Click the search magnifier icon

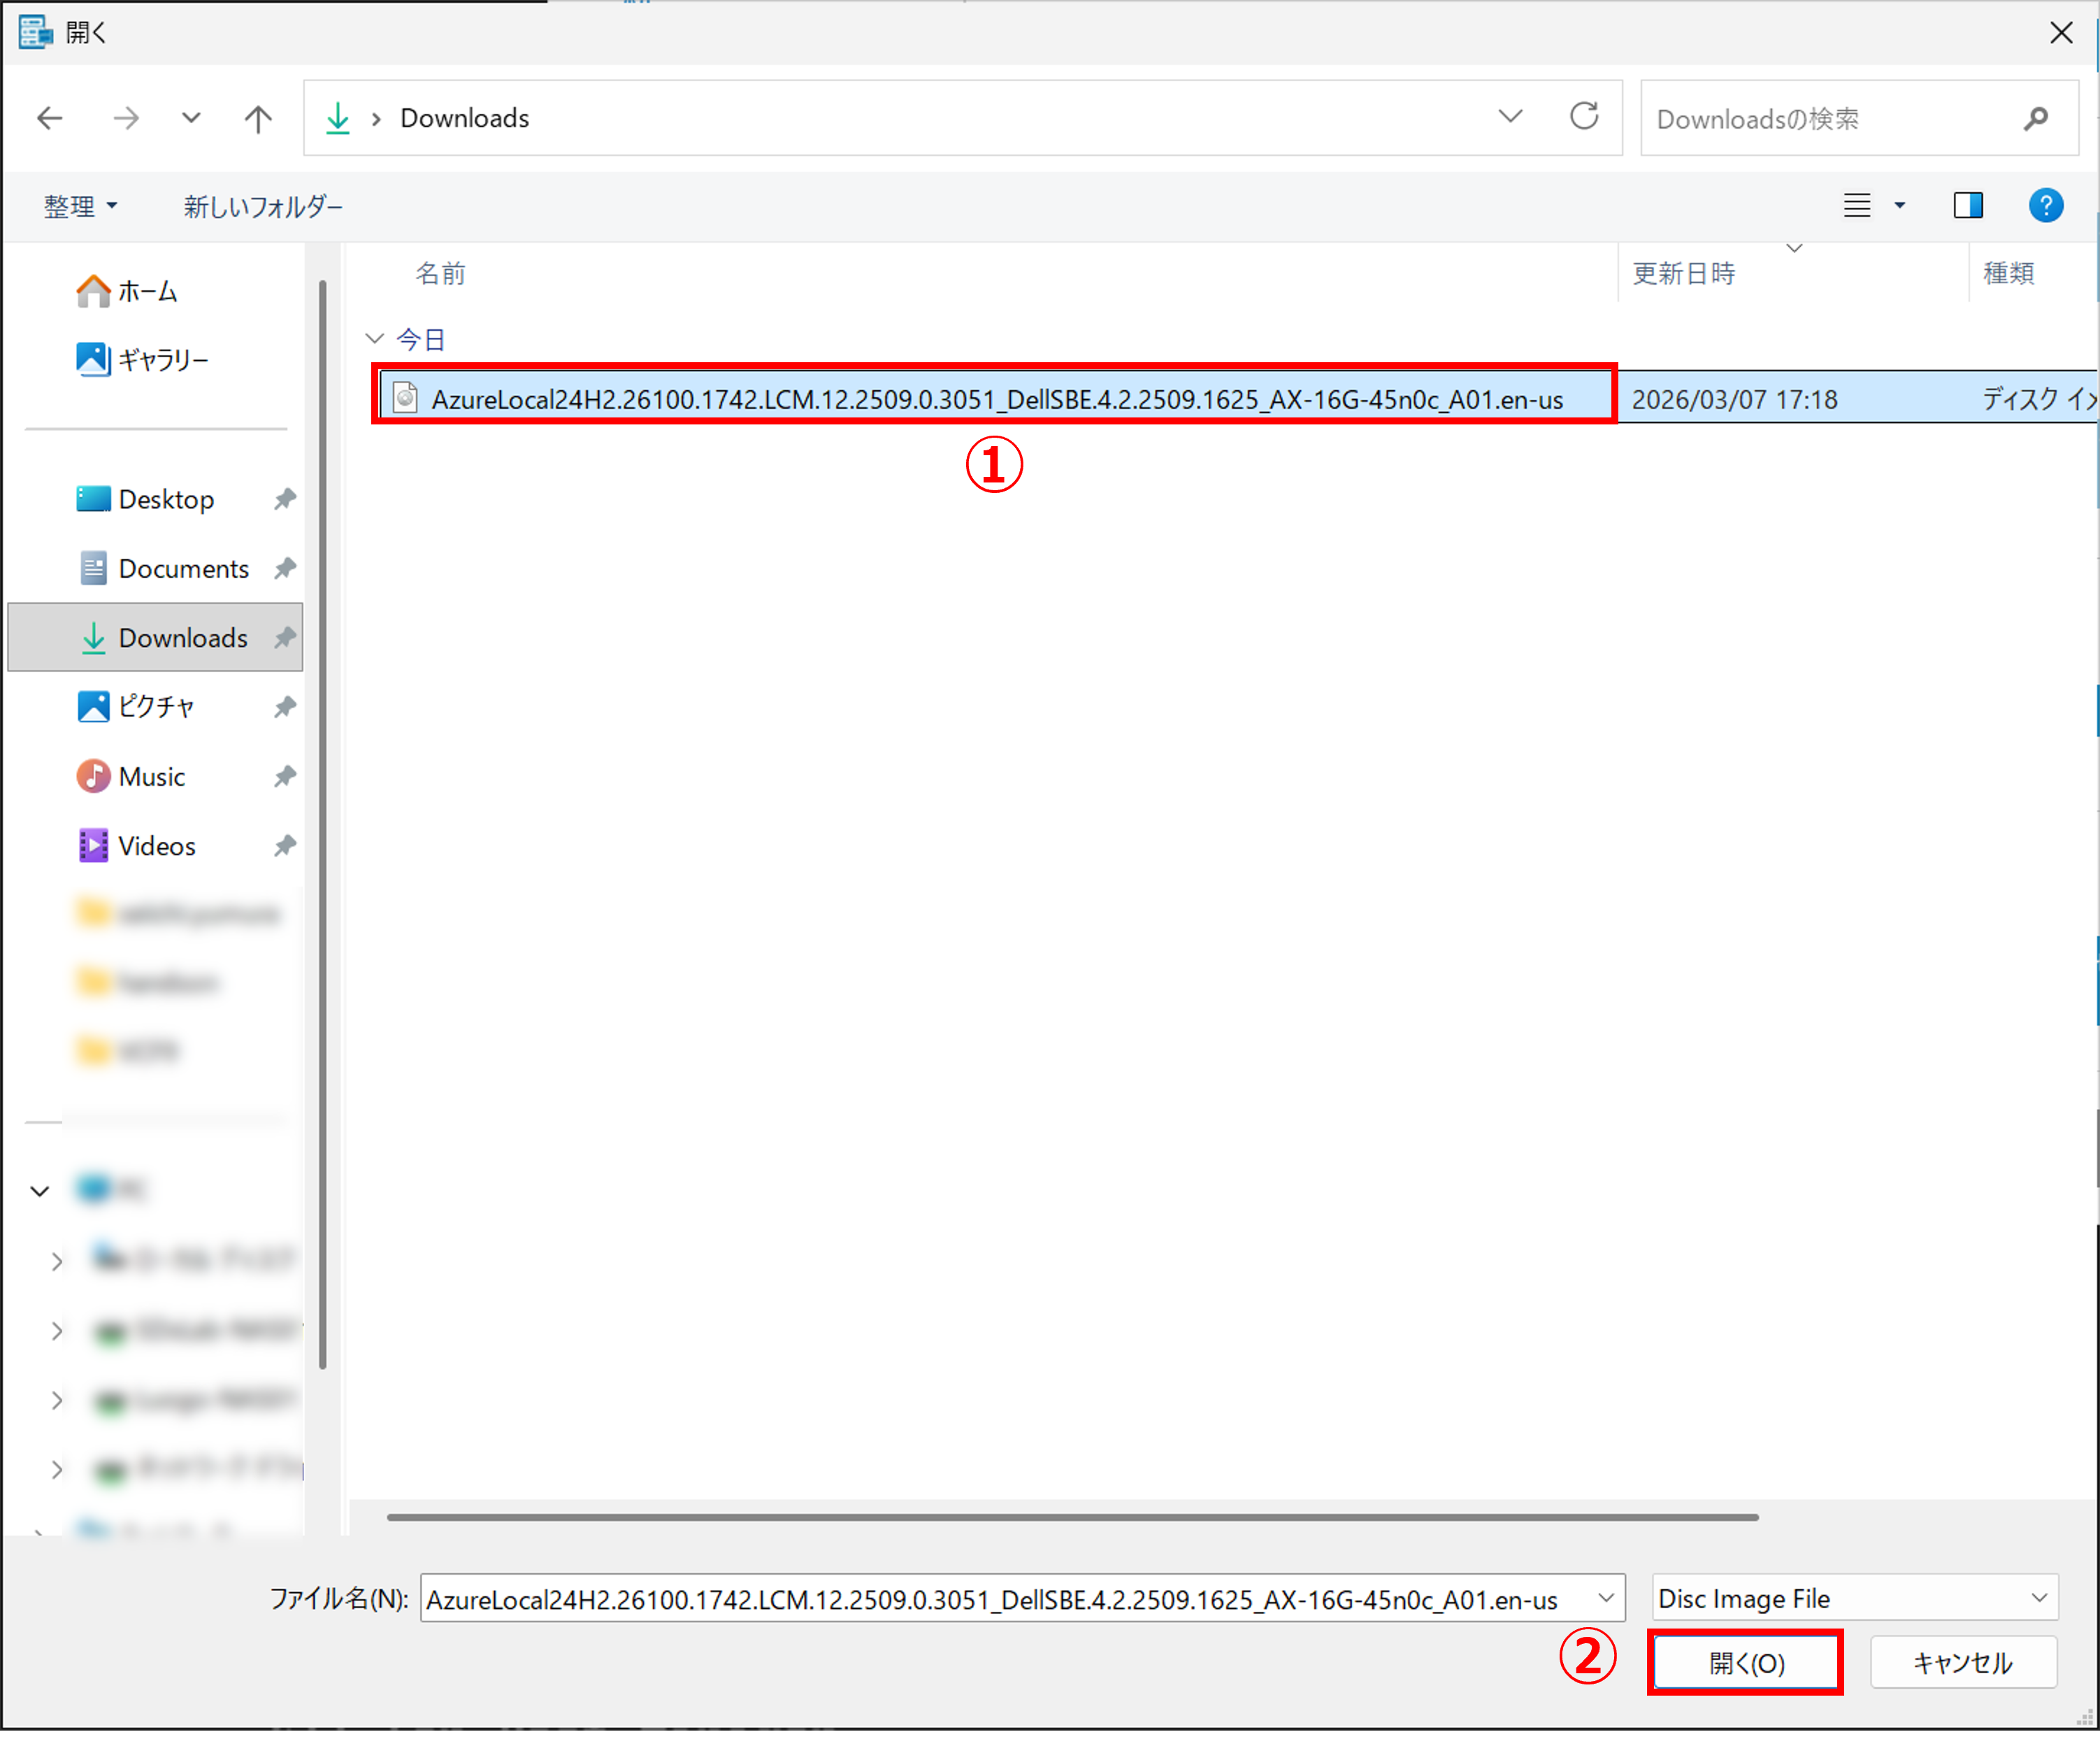[2035, 119]
